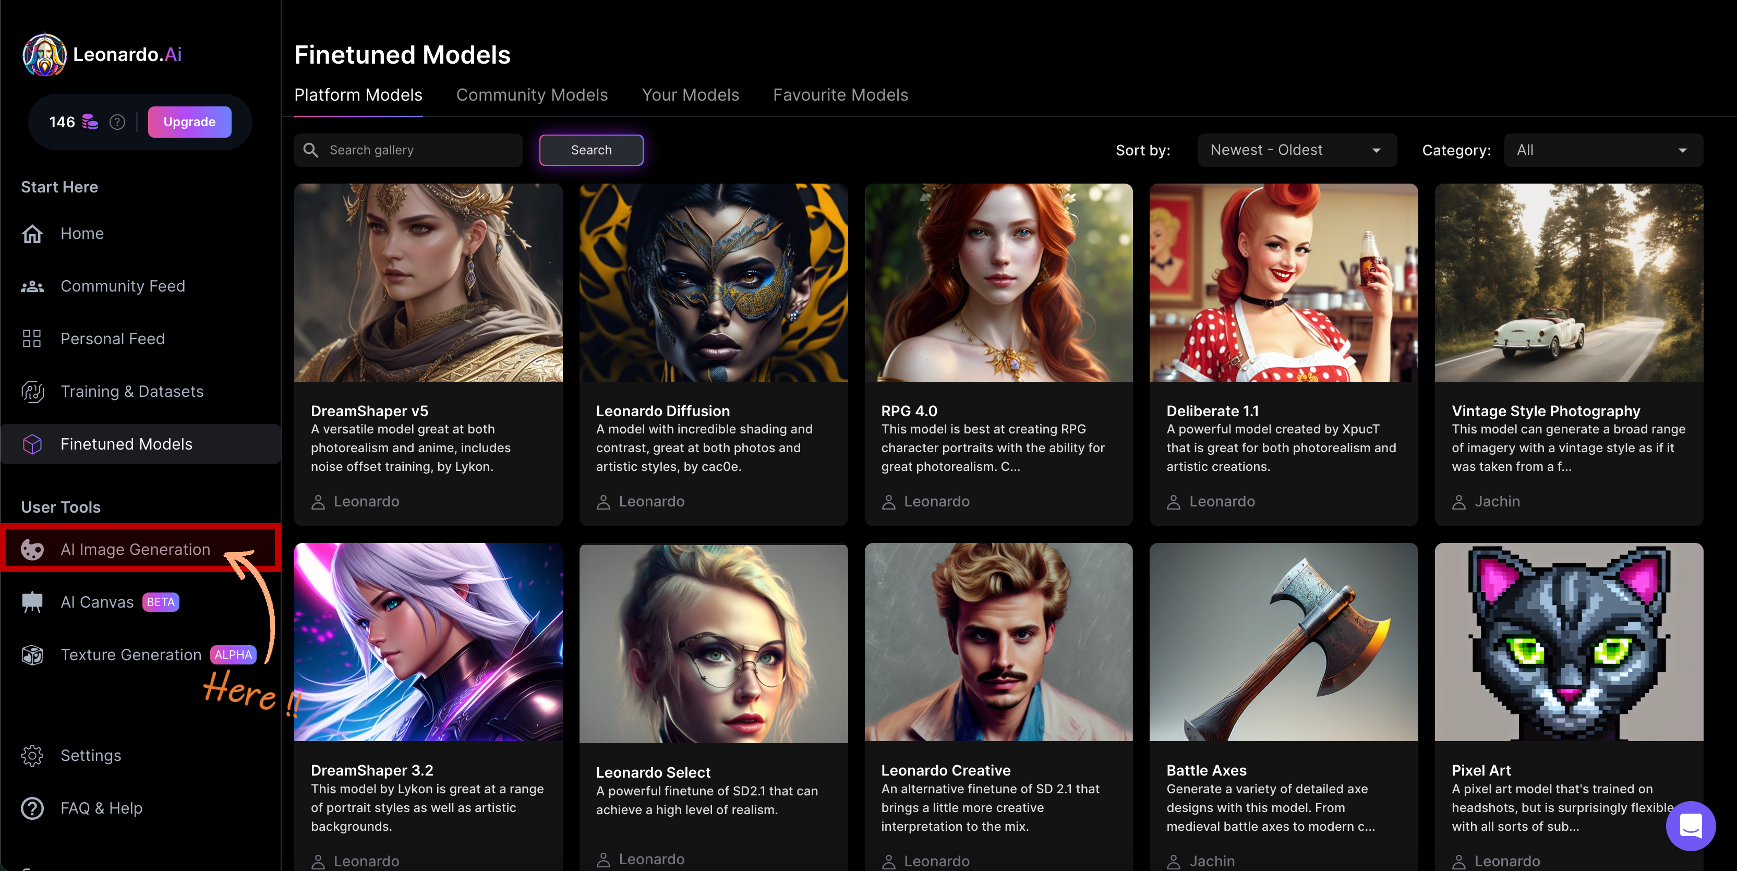1738x872 pixels.
Task: Click user icon beside Leonardo under RPG 4.0
Action: click(x=888, y=502)
